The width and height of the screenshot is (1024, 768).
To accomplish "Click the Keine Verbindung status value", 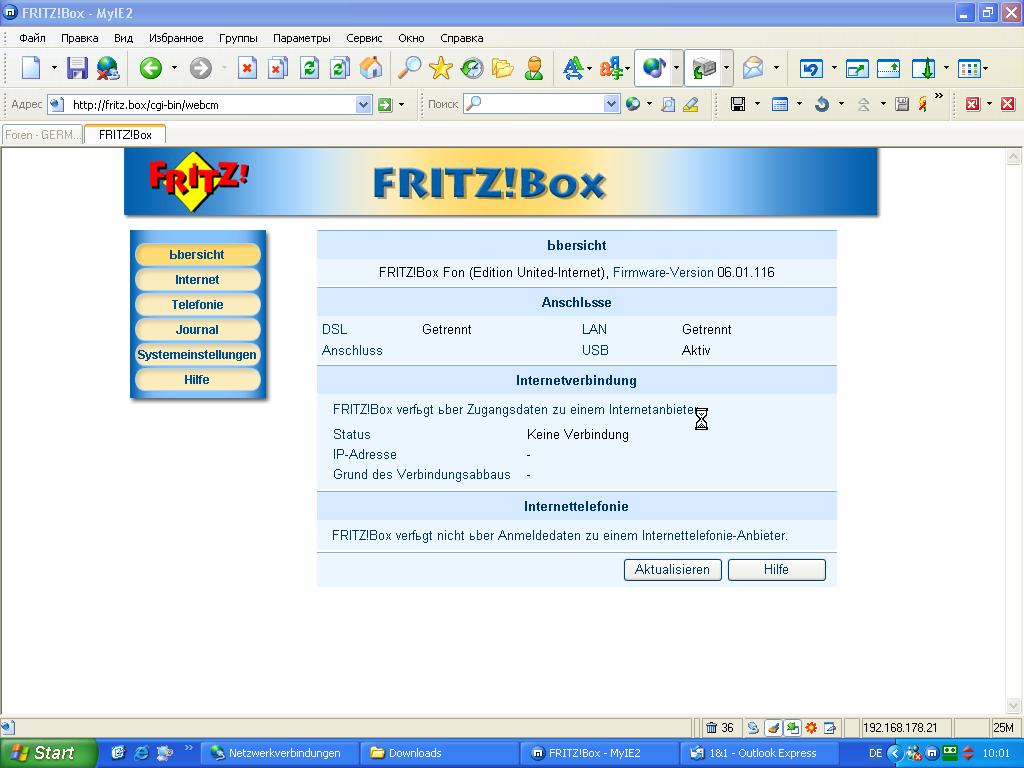I will (x=578, y=434).
